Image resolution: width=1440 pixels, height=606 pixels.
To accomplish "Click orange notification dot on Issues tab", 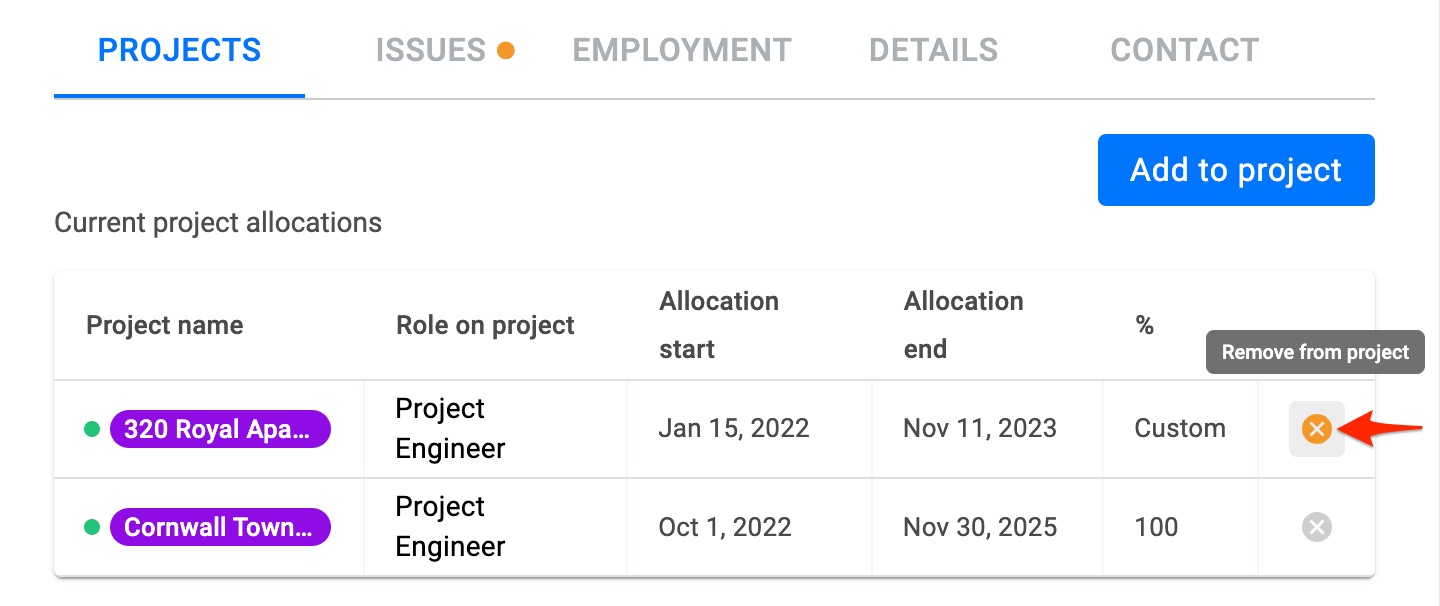I will 506,50.
